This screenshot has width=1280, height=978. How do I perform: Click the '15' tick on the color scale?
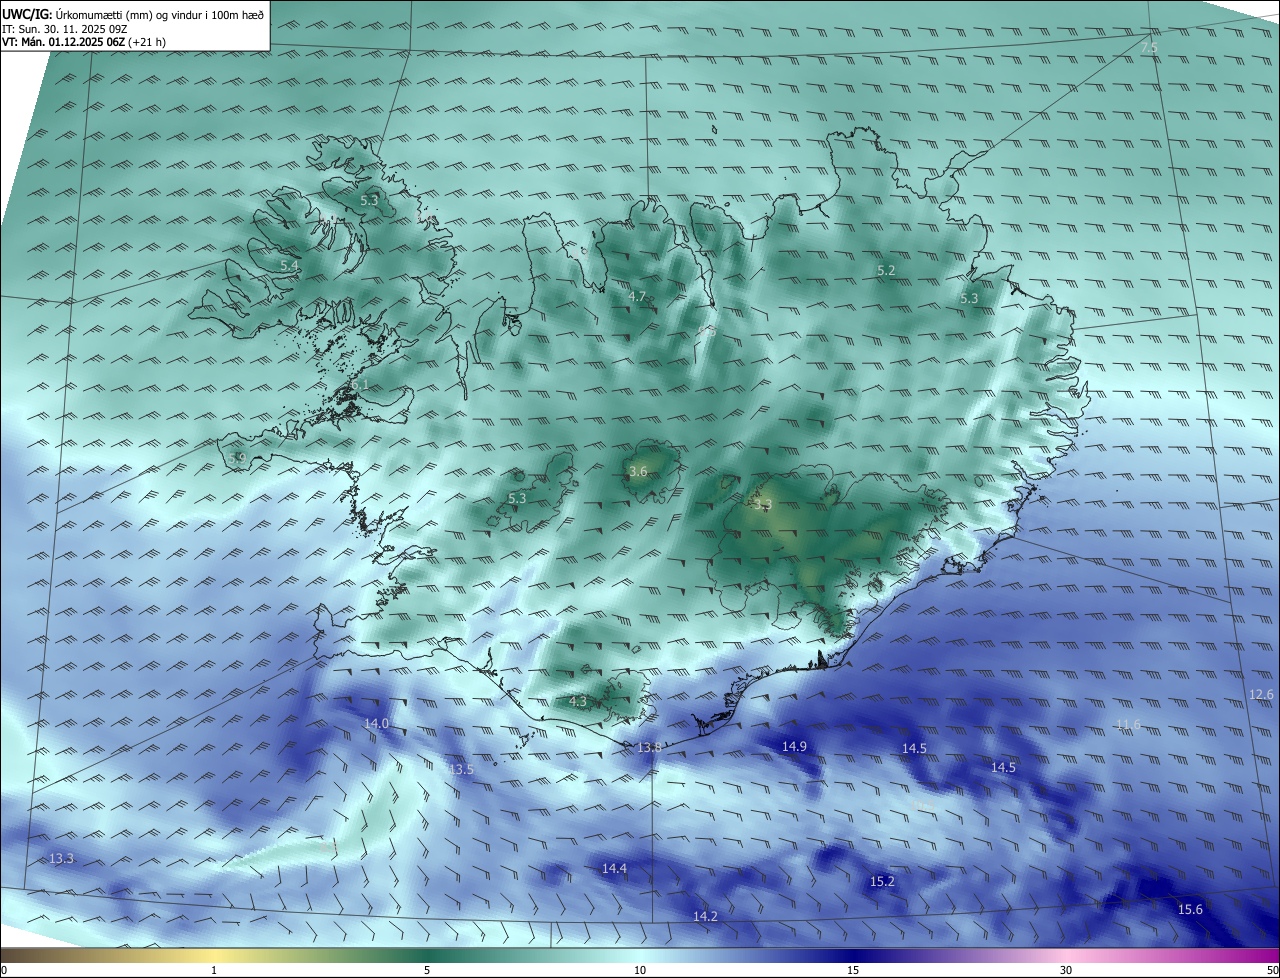click(x=853, y=970)
